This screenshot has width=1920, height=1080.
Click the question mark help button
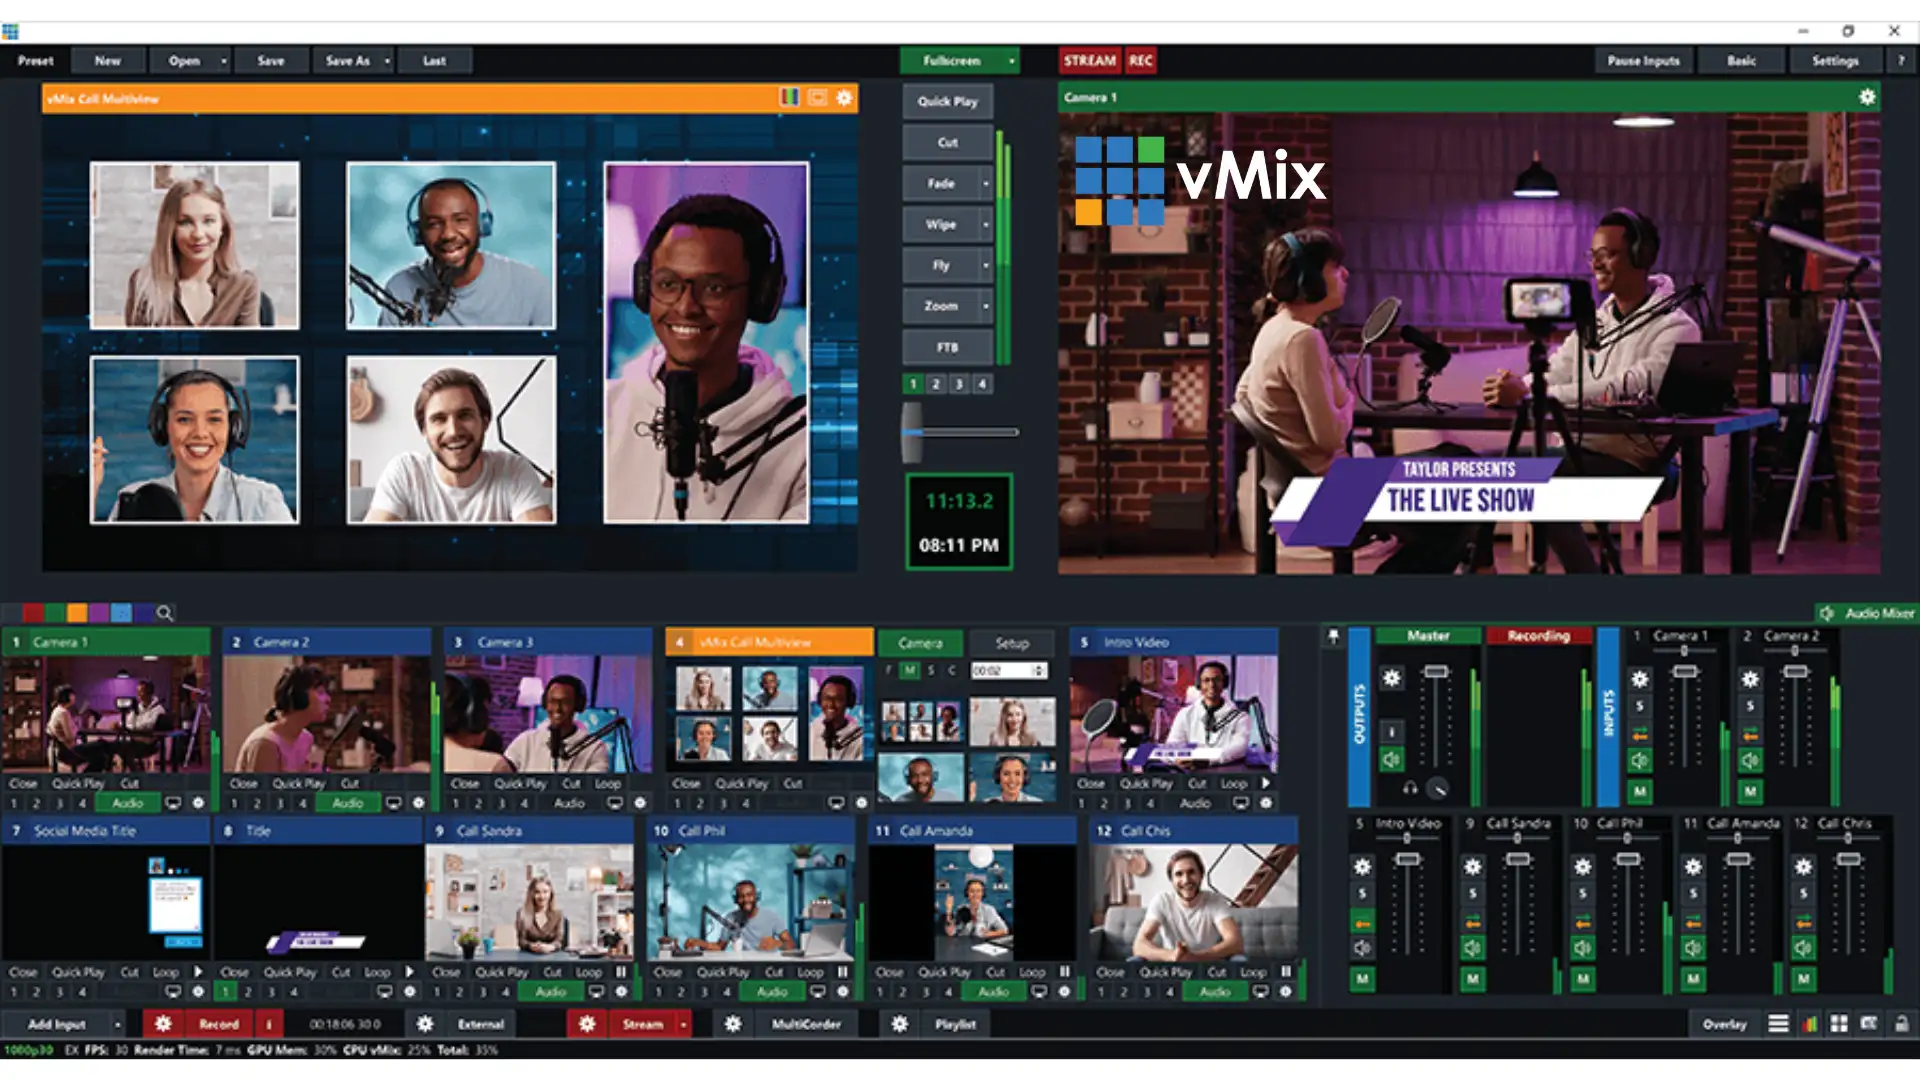1901,61
